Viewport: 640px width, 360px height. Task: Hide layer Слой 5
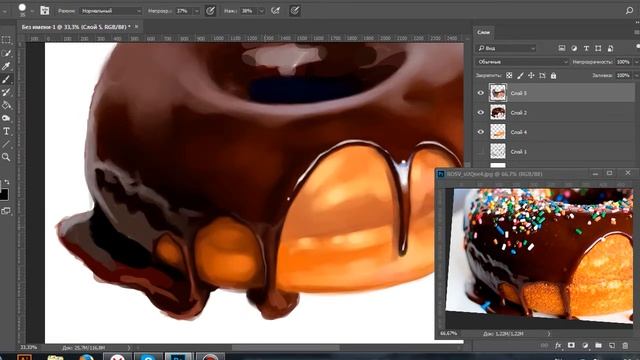click(481, 93)
